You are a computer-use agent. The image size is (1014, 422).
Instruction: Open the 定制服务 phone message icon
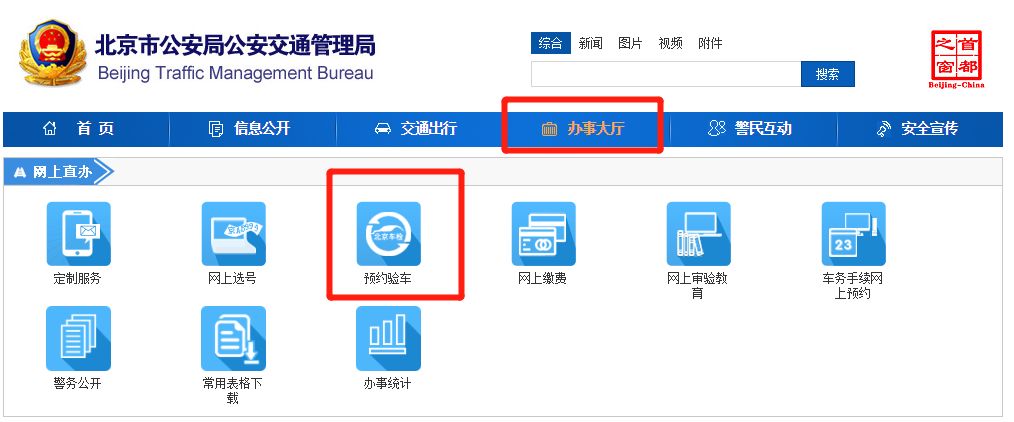78,234
